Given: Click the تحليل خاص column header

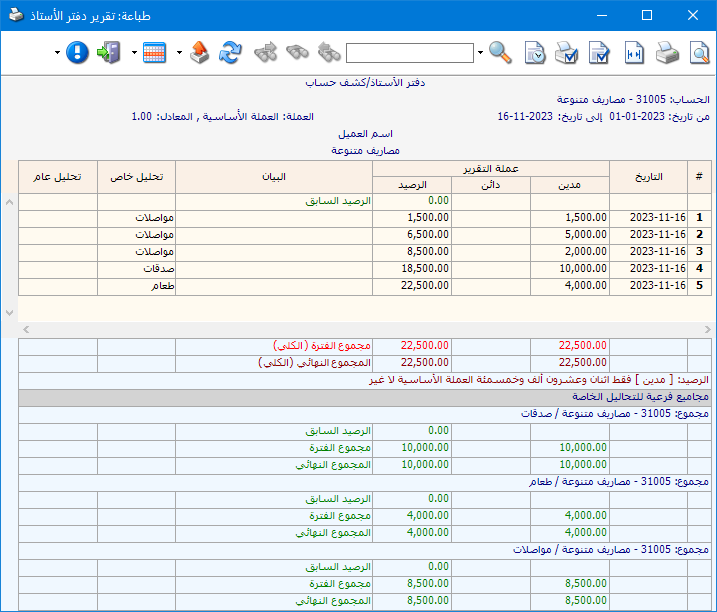Looking at the screenshot, I should click(136, 177).
